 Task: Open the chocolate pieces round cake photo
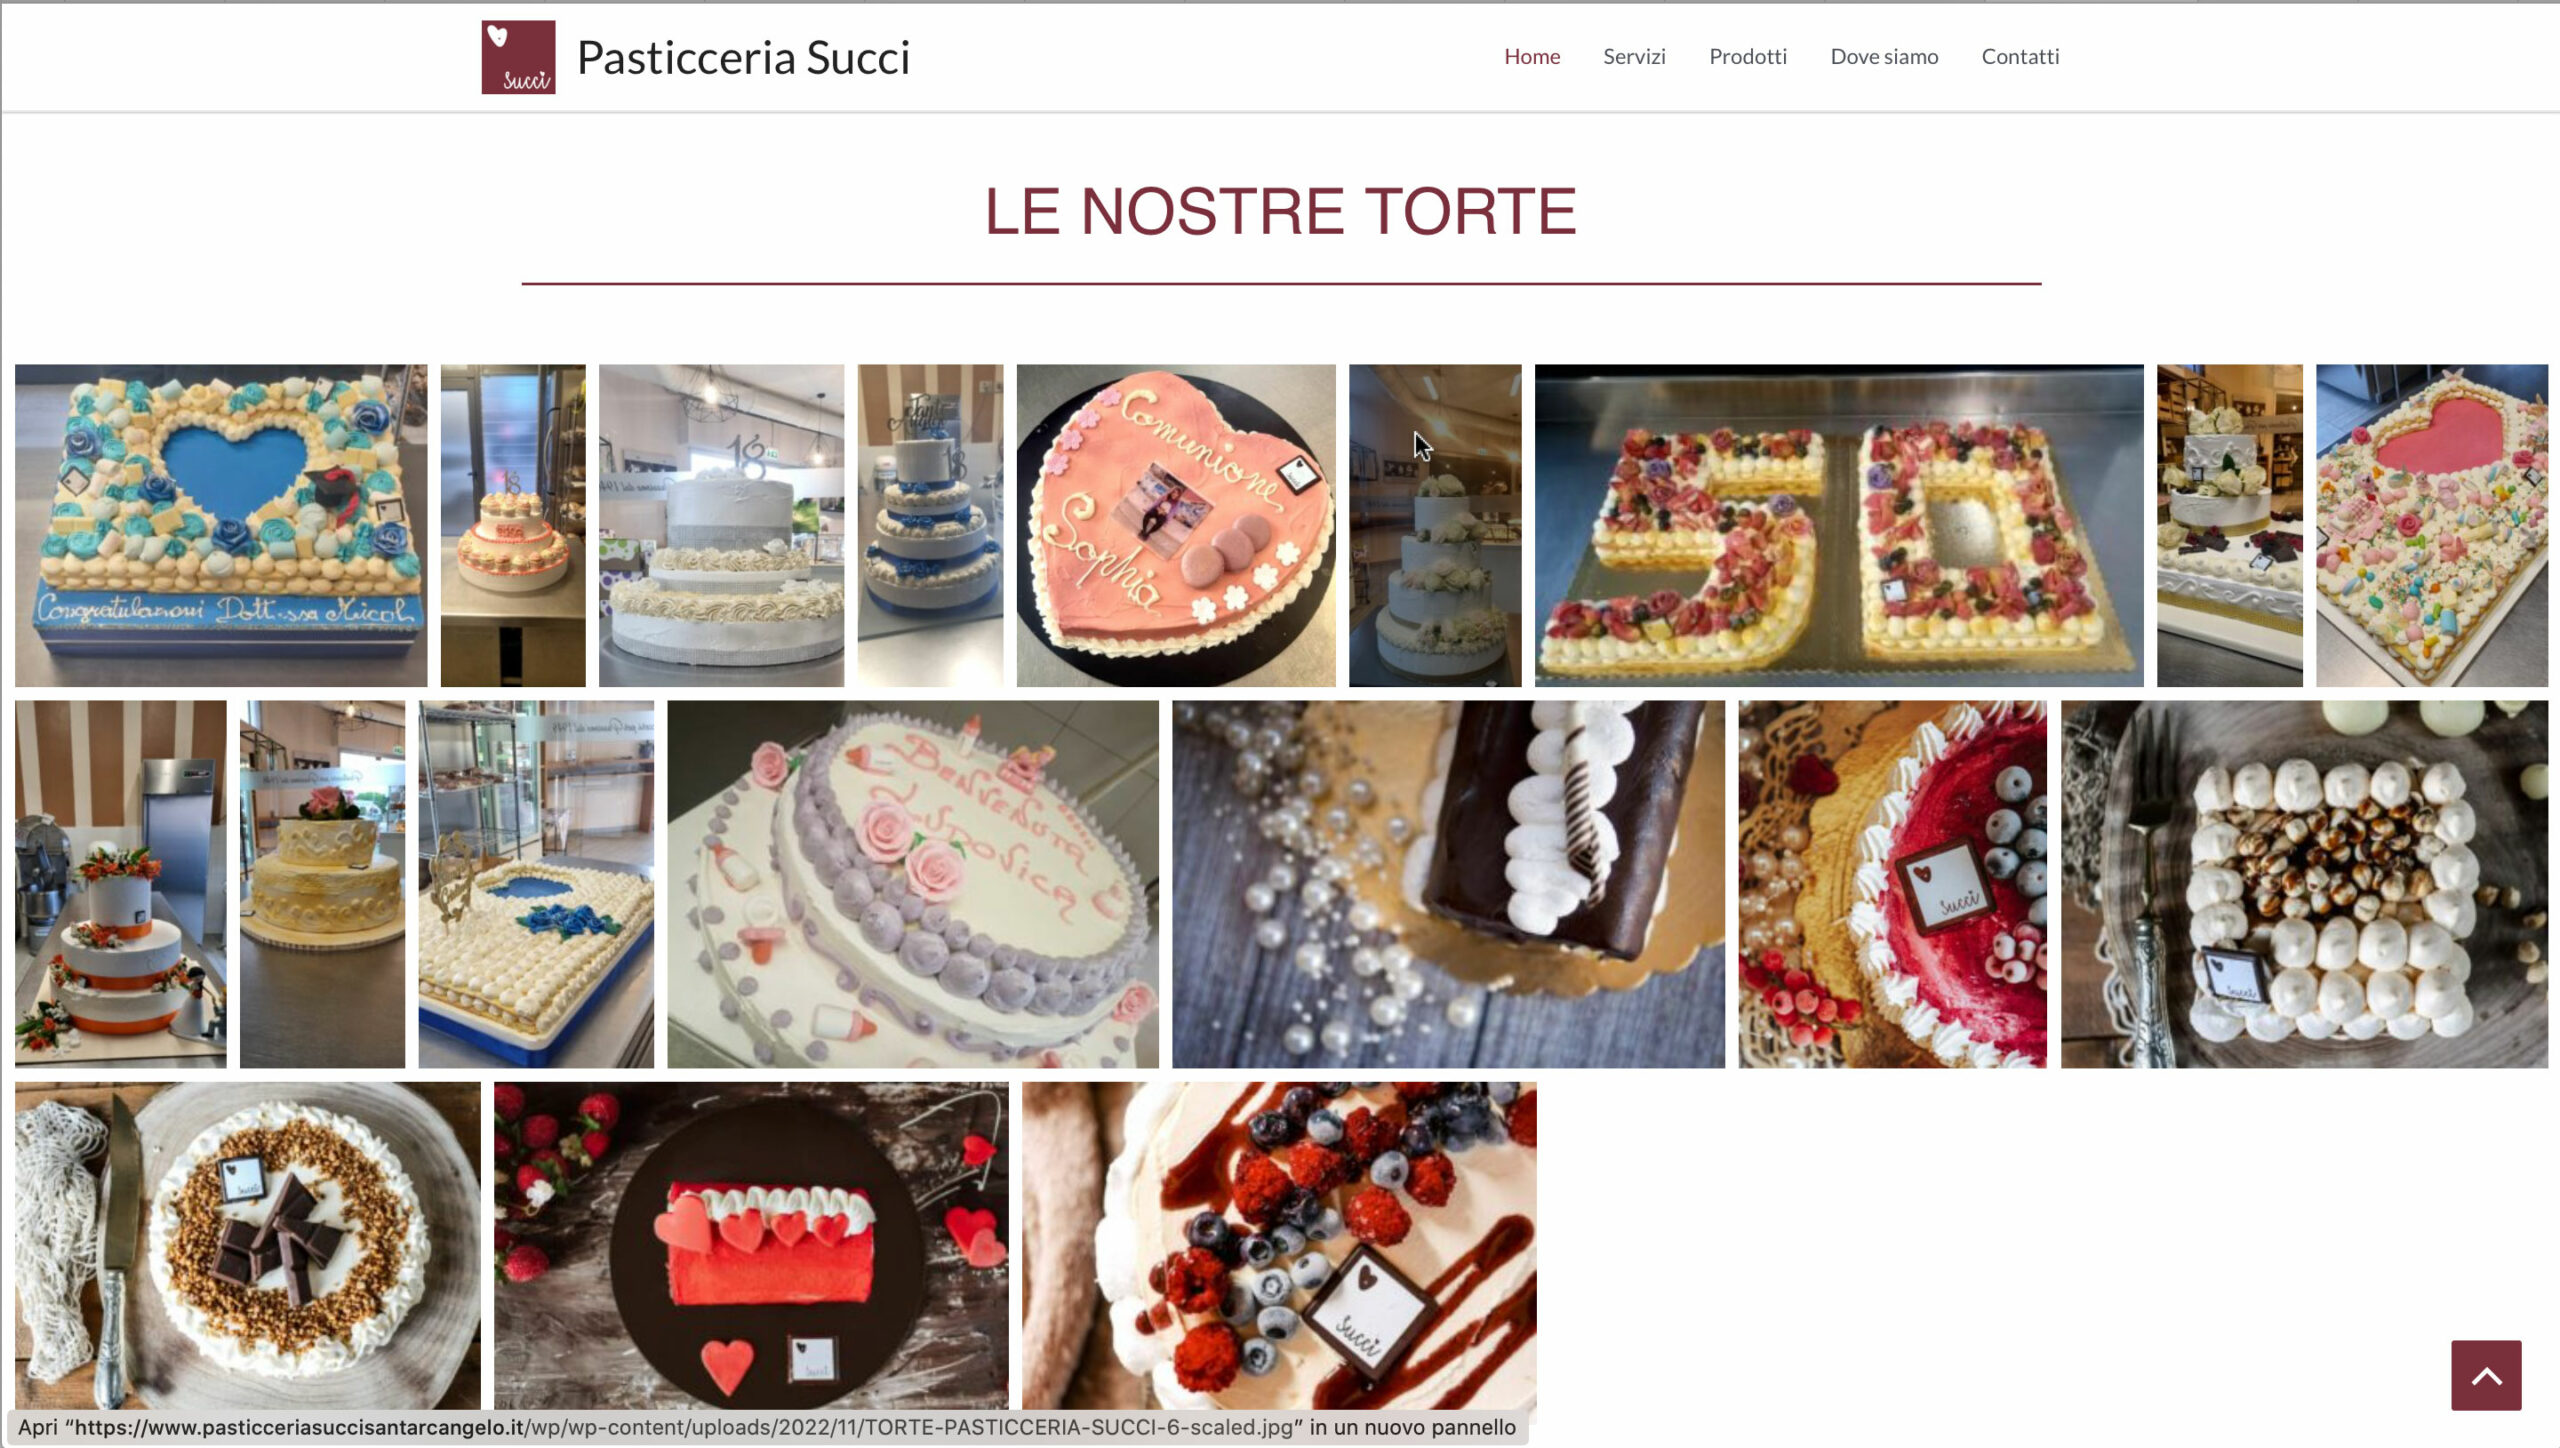click(x=247, y=1245)
